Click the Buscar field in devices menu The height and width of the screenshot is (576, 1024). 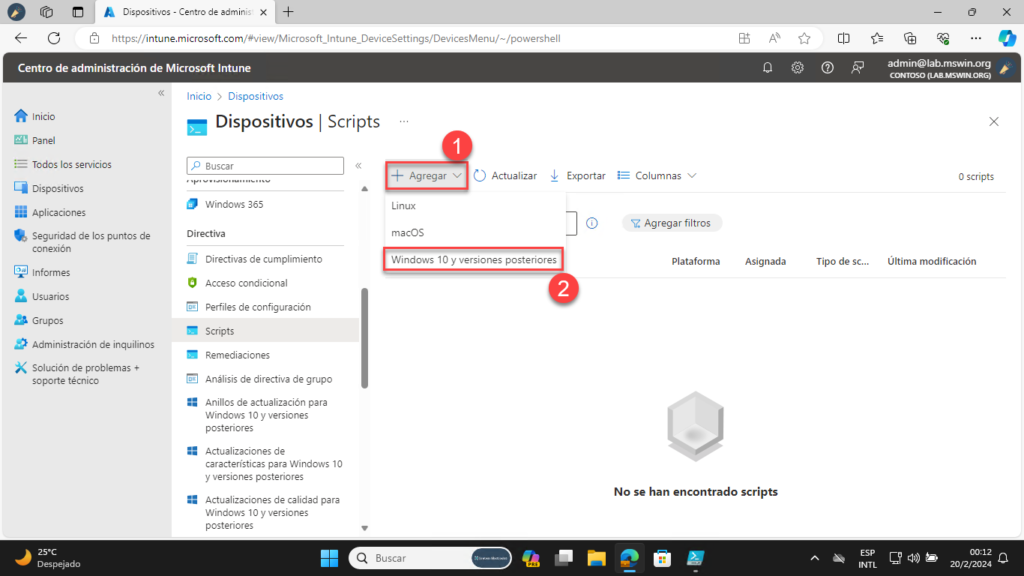(265, 166)
